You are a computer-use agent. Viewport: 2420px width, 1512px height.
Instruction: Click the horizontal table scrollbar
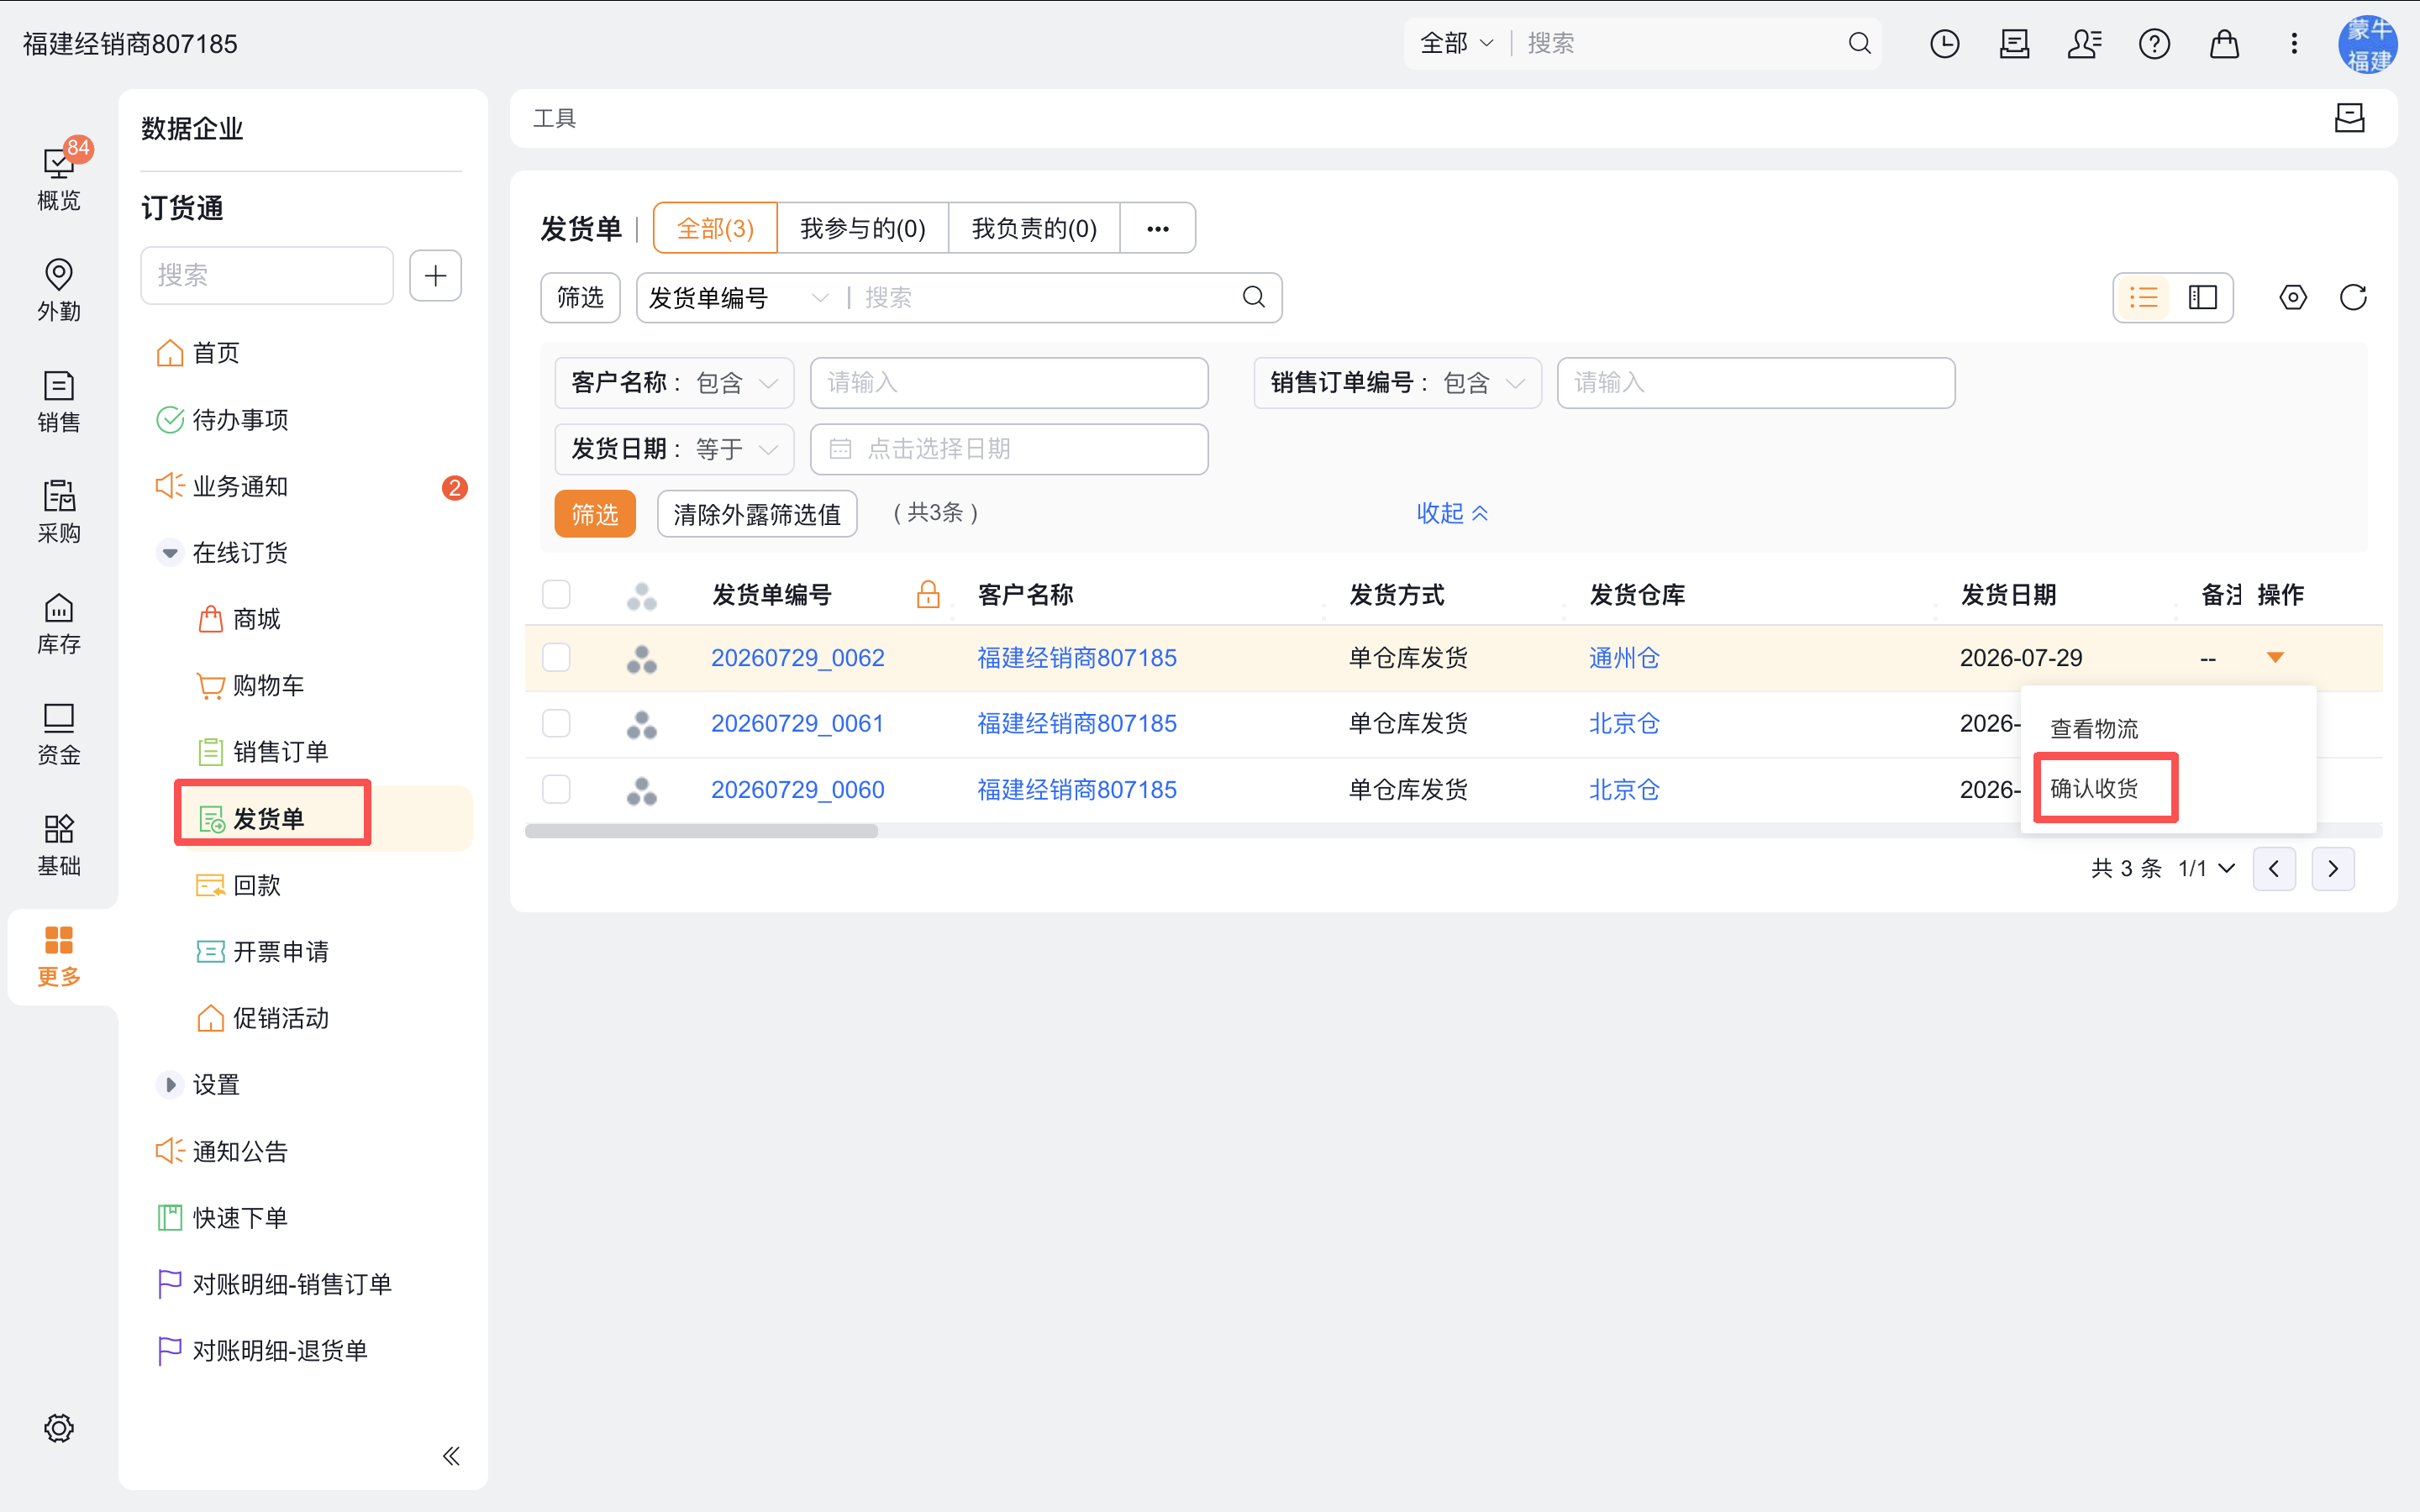[701, 831]
